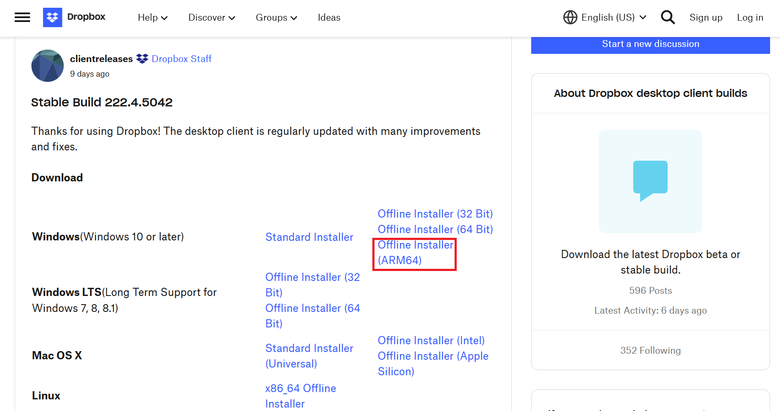
Task: Click Windows (Windows 10 or later) label
Action: (108, 236)
